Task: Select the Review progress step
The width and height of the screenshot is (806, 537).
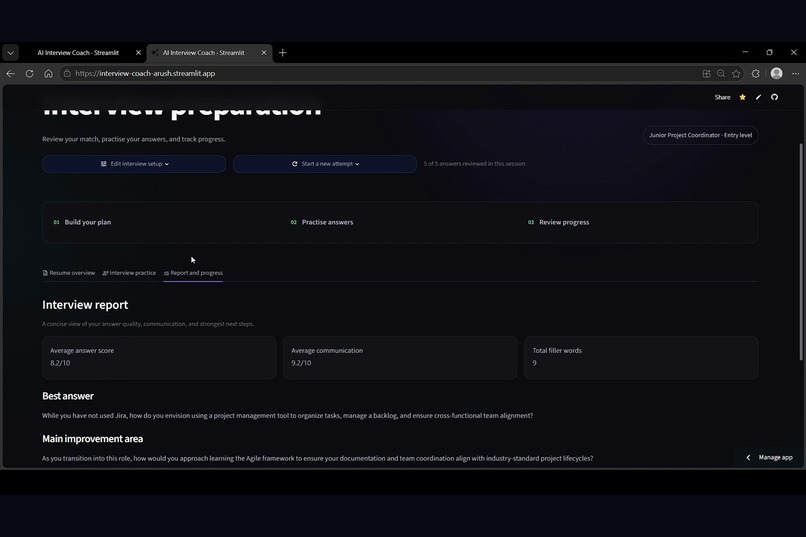Action: pyautogui.click(x=558, y=222)
